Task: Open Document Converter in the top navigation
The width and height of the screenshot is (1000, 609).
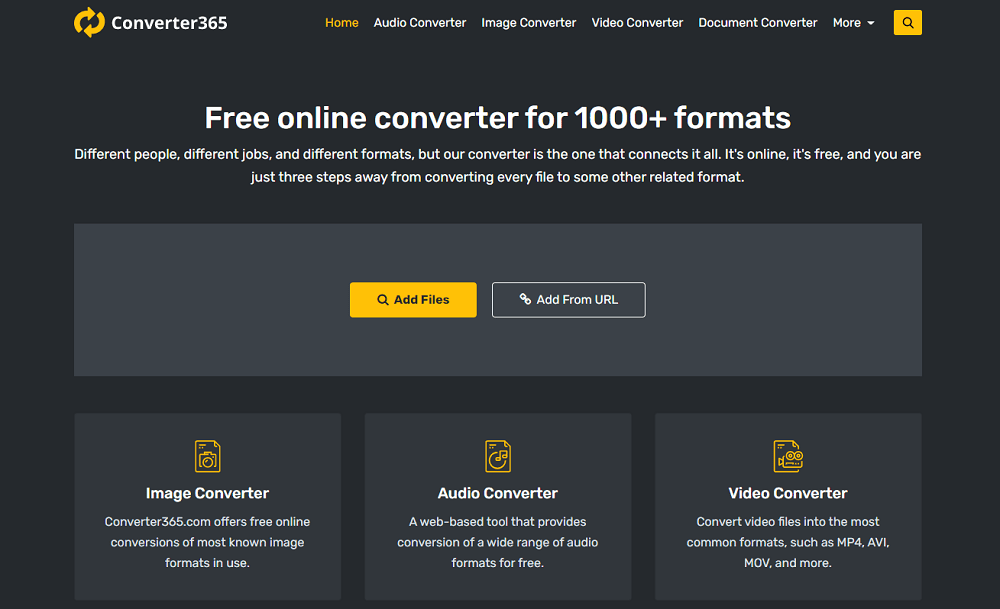Action: coord(758,23)
